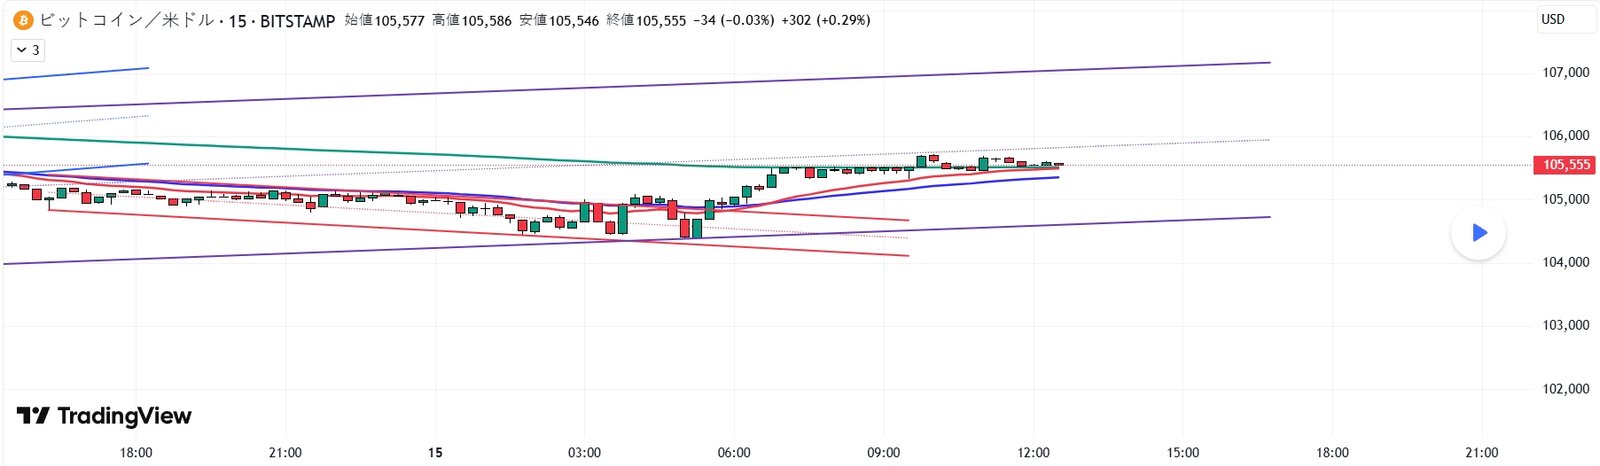Click the 安値 105,546 low value
The width and height of the screenshot is (1600, 466).
pos(559,20)
